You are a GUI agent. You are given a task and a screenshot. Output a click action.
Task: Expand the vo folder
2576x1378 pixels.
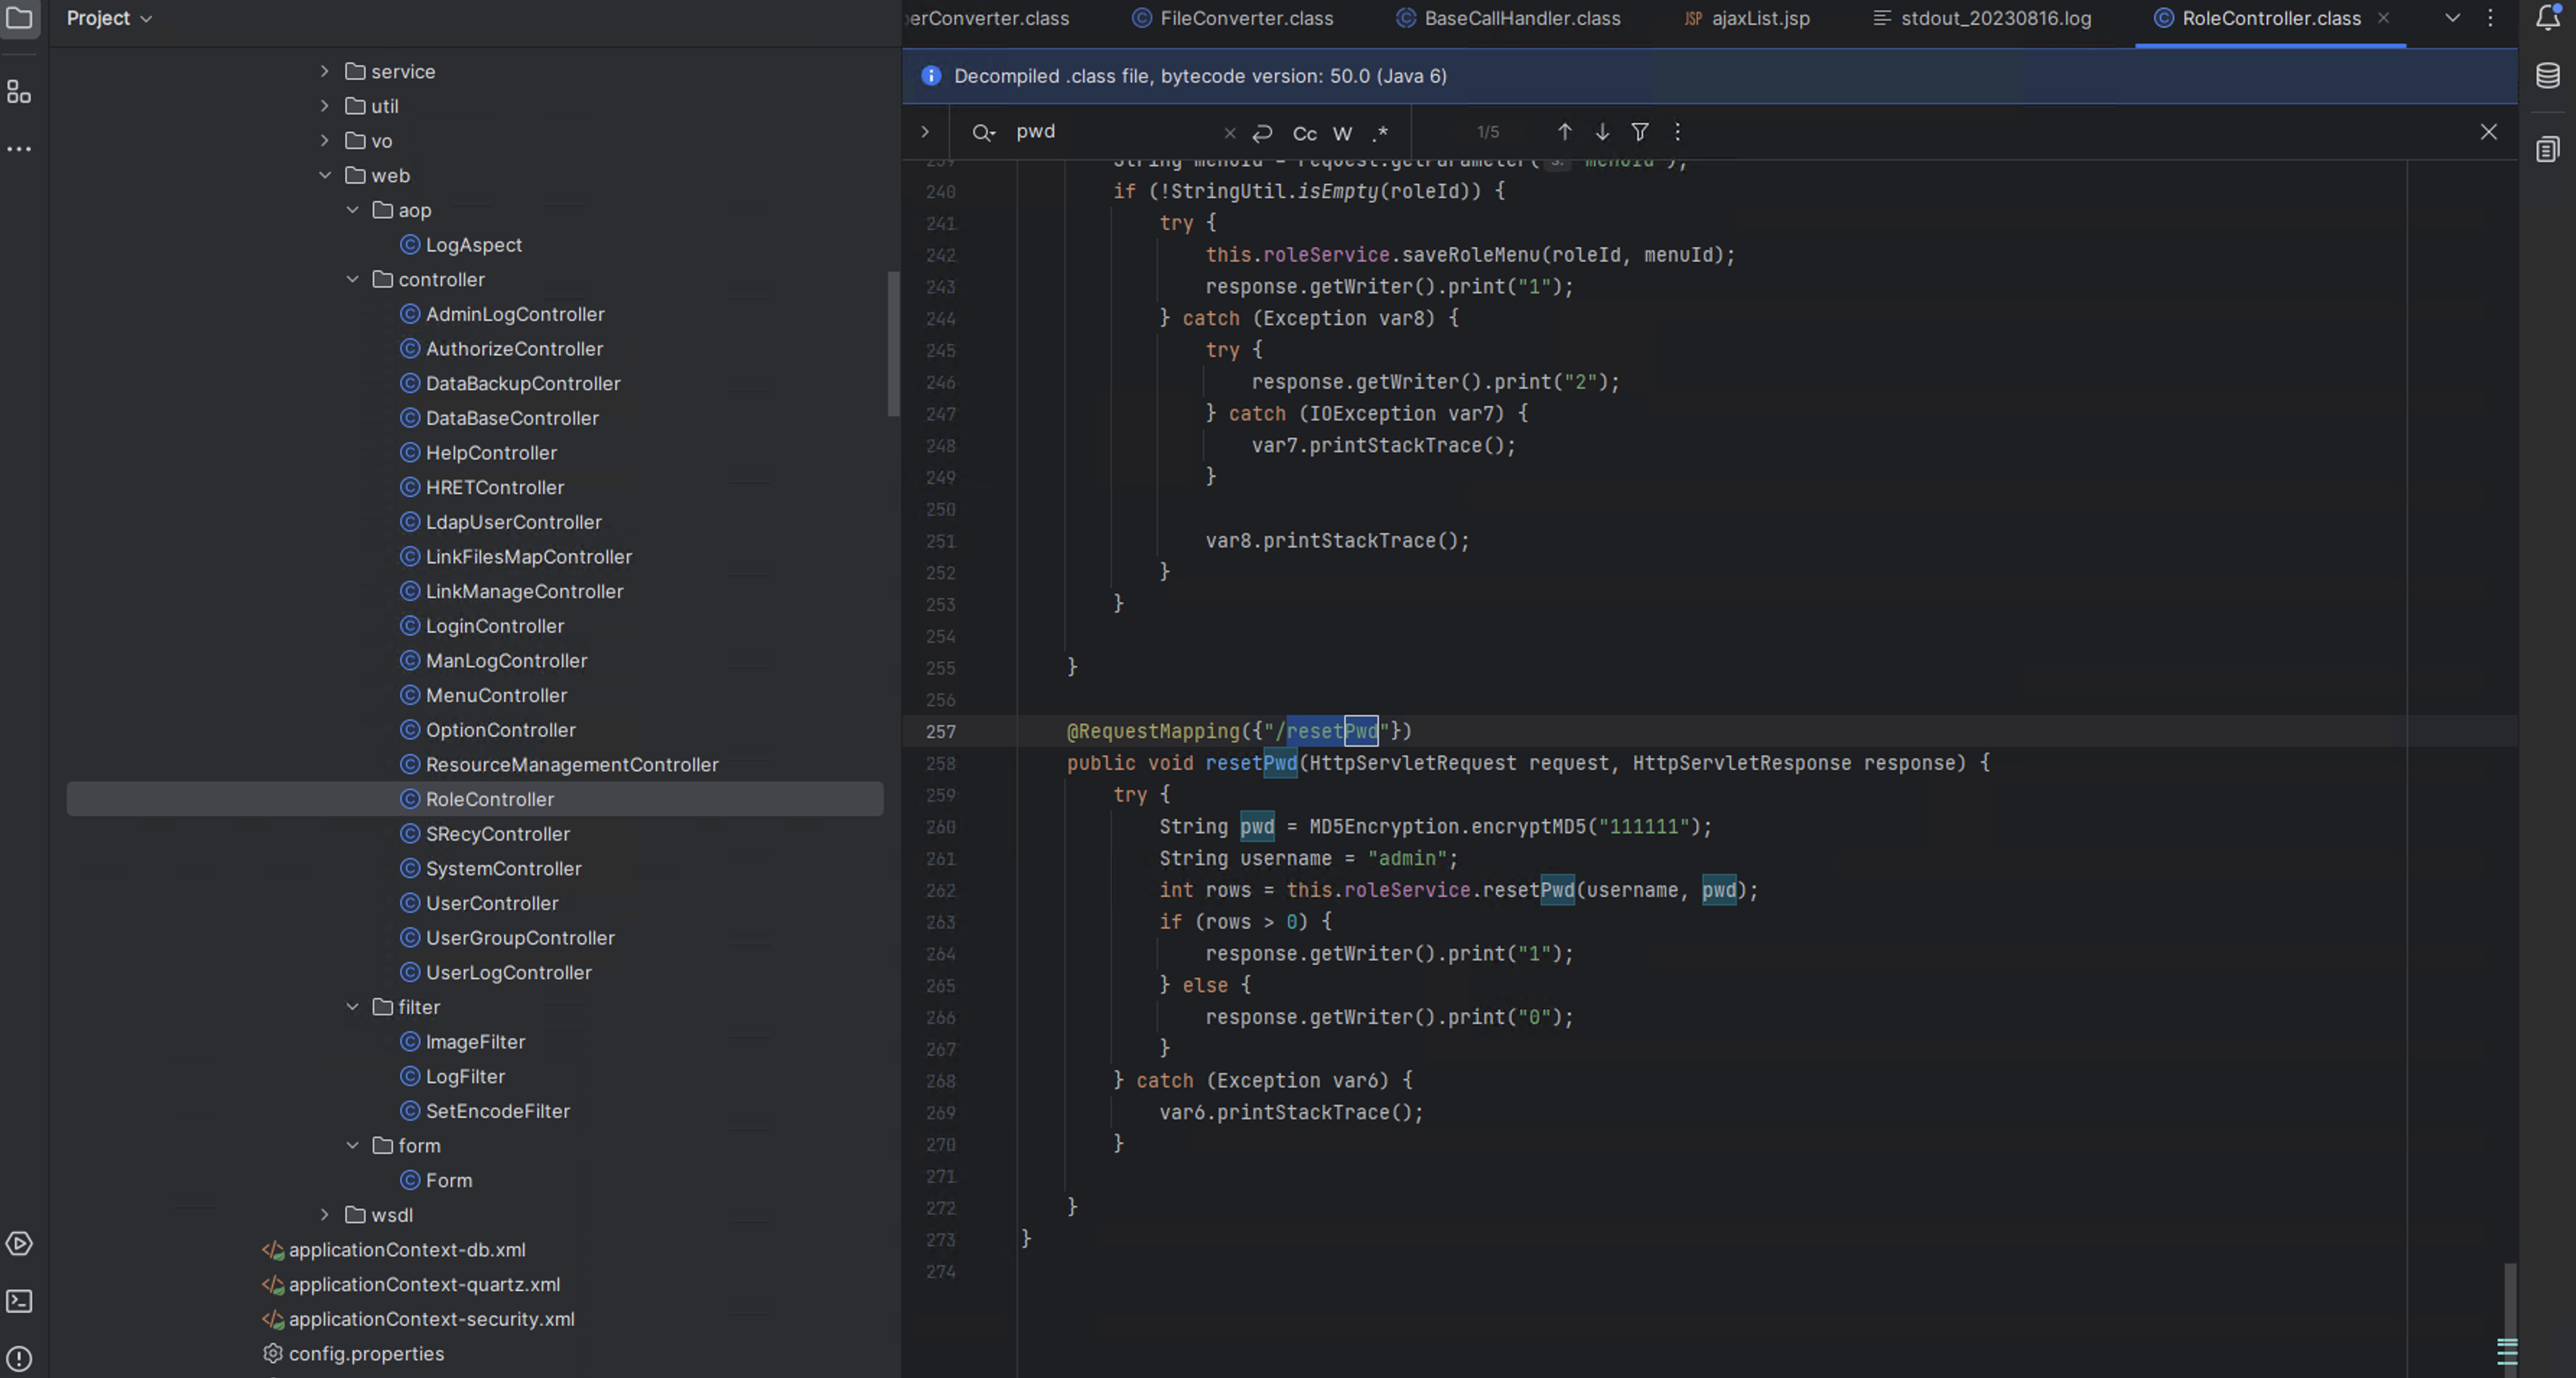(x=324, y=141)
